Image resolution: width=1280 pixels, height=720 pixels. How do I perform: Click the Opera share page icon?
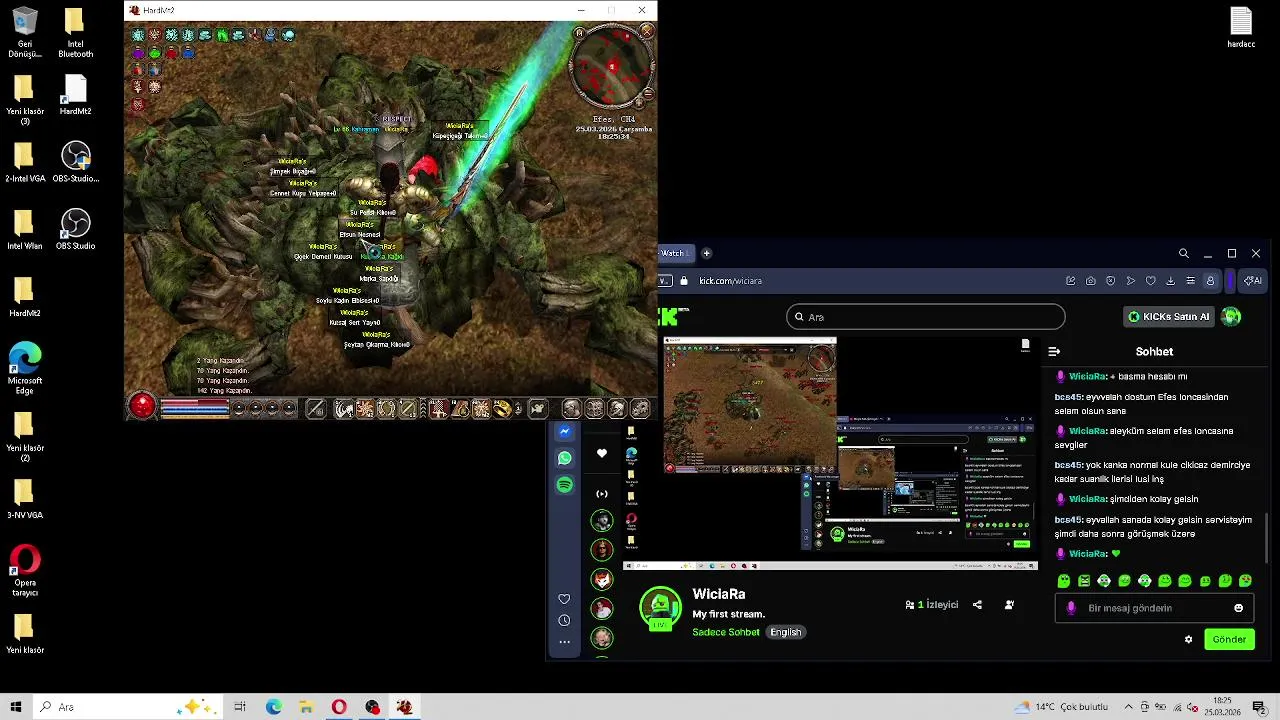pos(1071,281)
